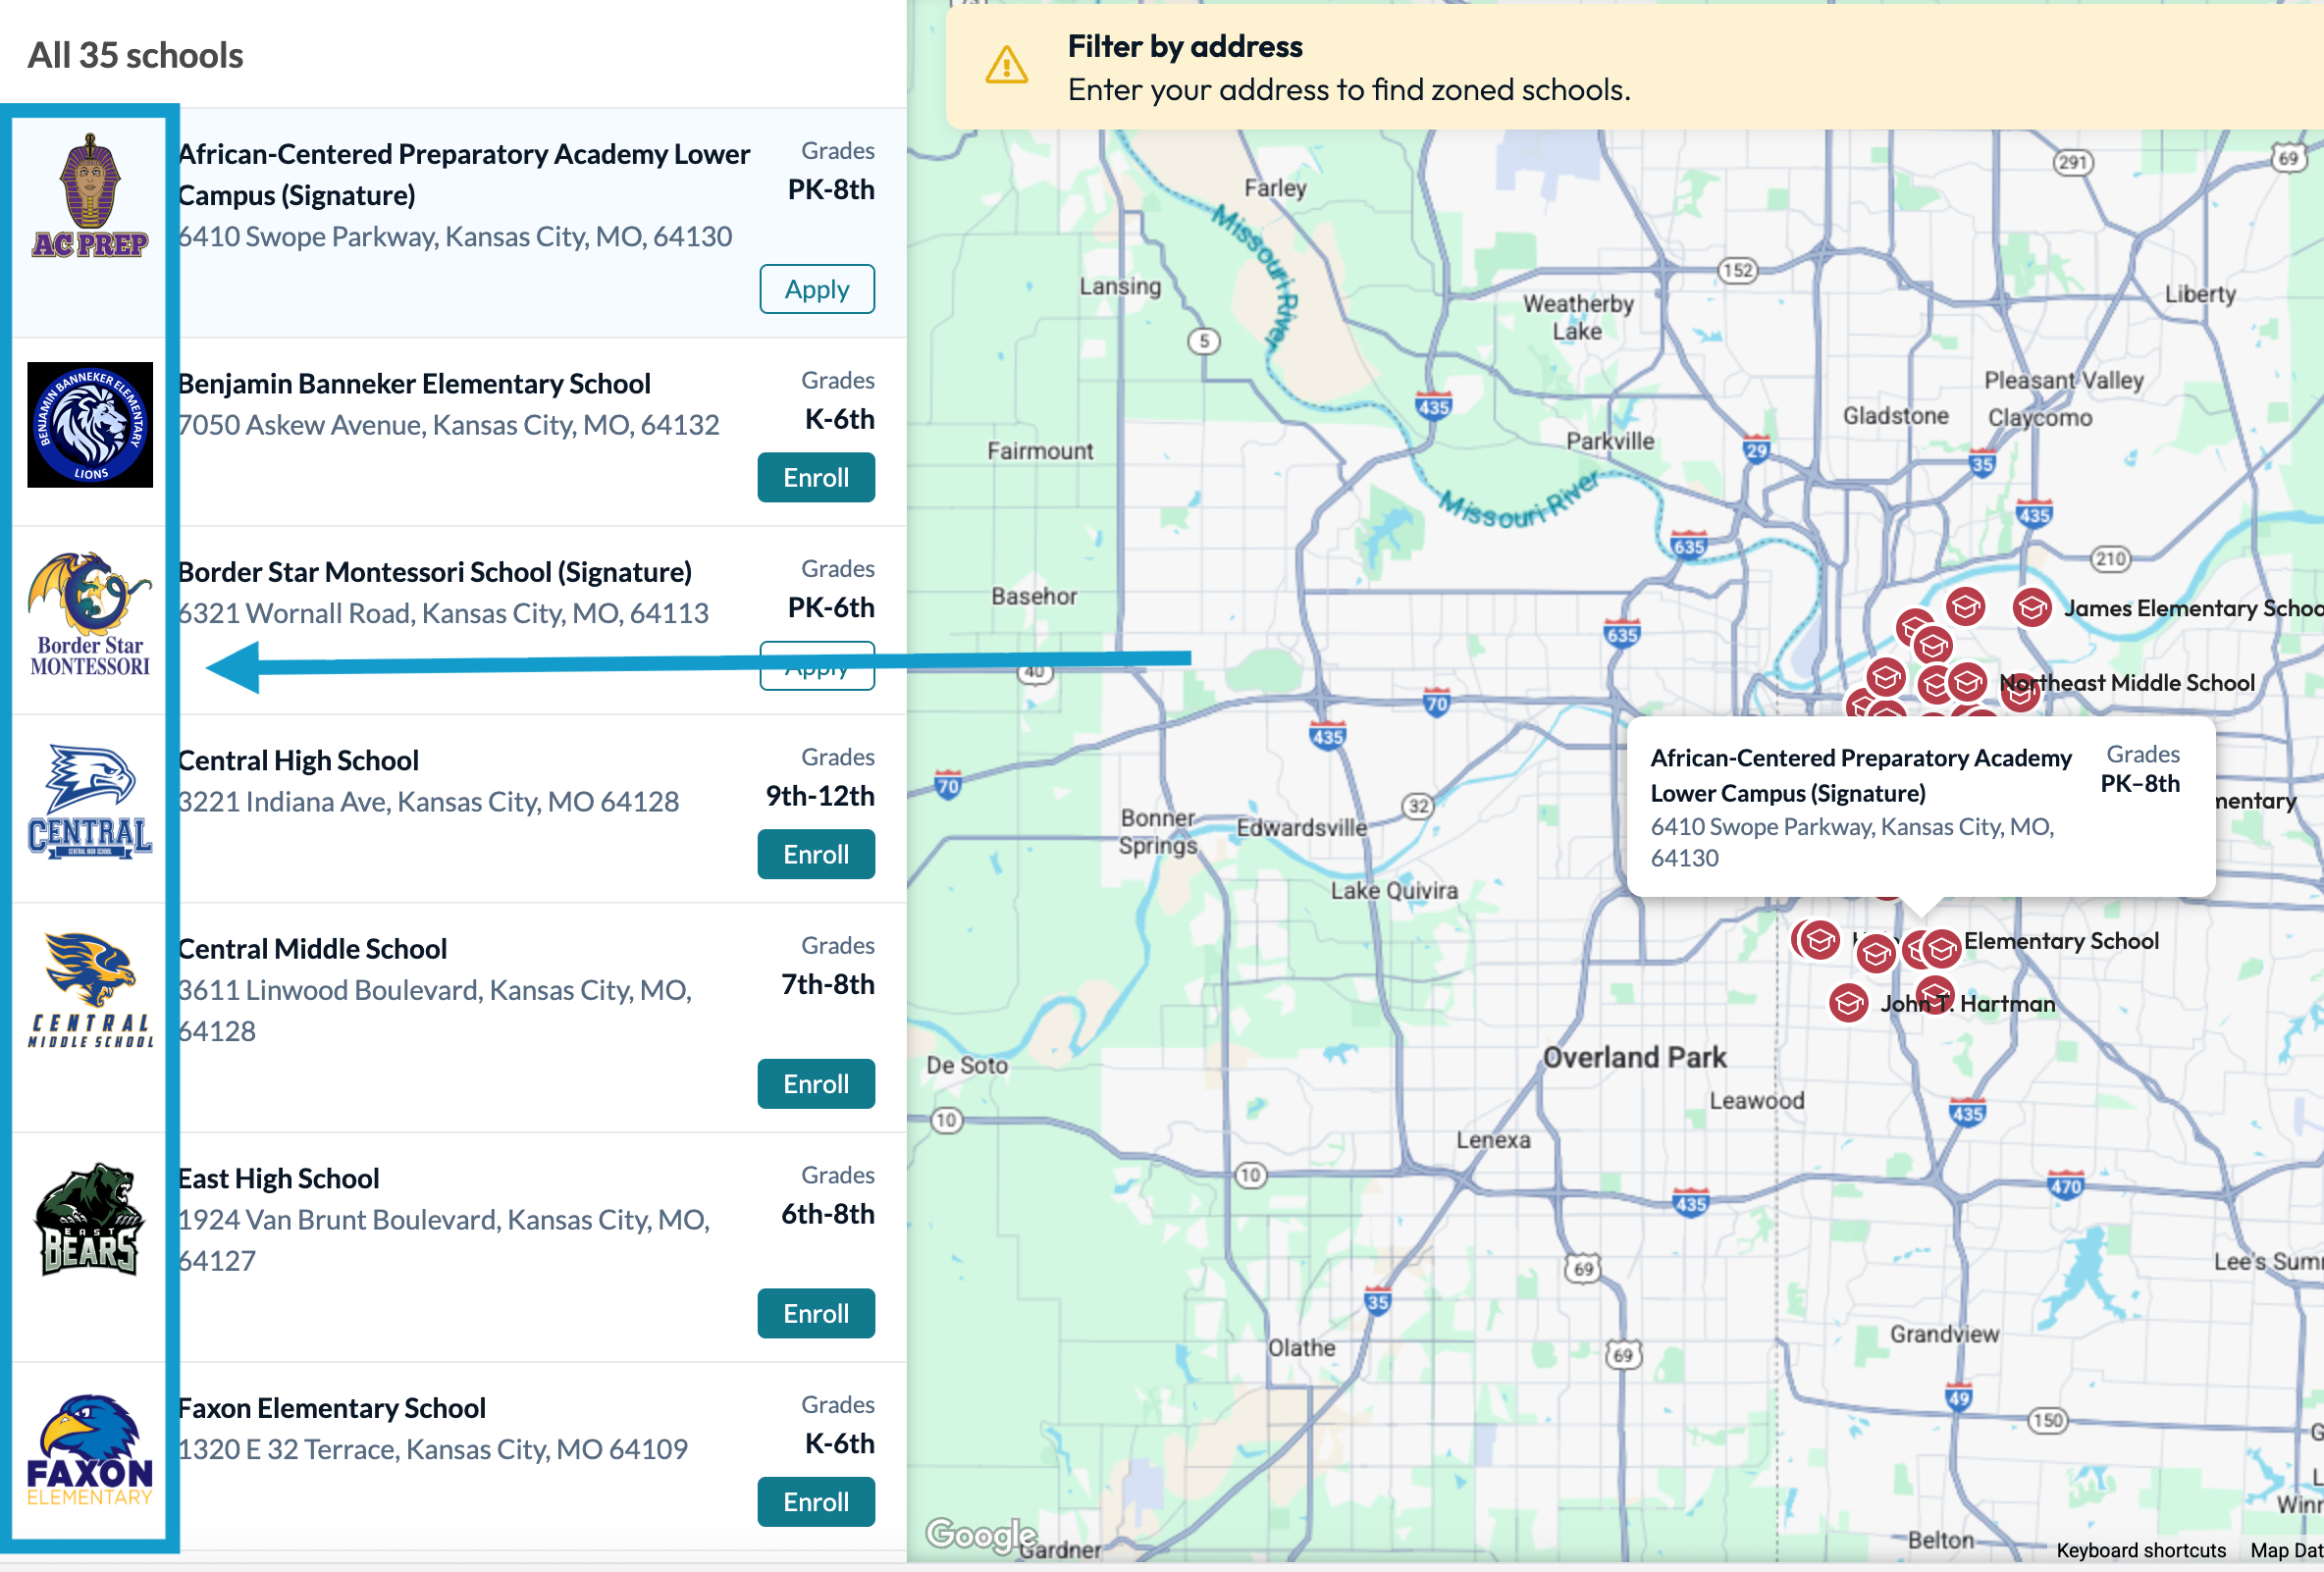Screen dimensions: 2324x1572
Task: Click the Border Star Montessori logo
Action: [x=90, y=614]
